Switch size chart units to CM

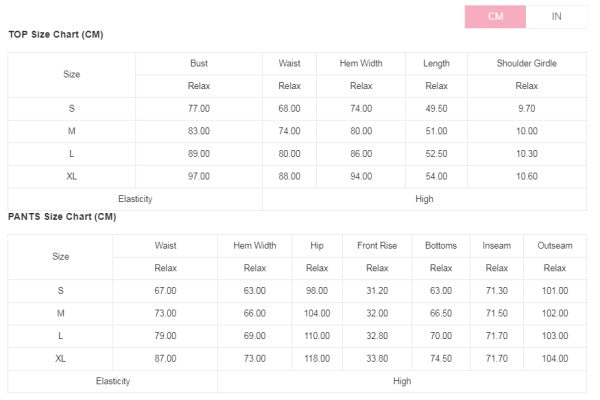coord(495,16)
